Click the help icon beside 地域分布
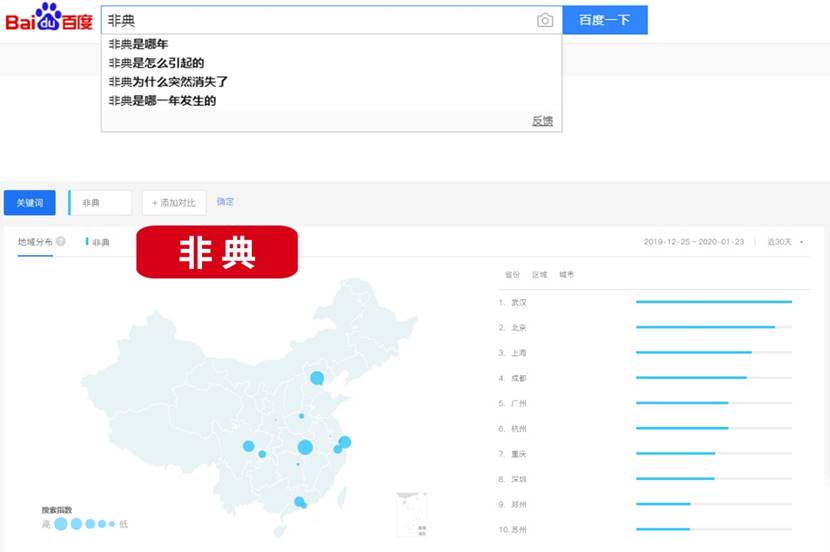Viewport: 830px width, 552px height. click(x=61, y=242)
